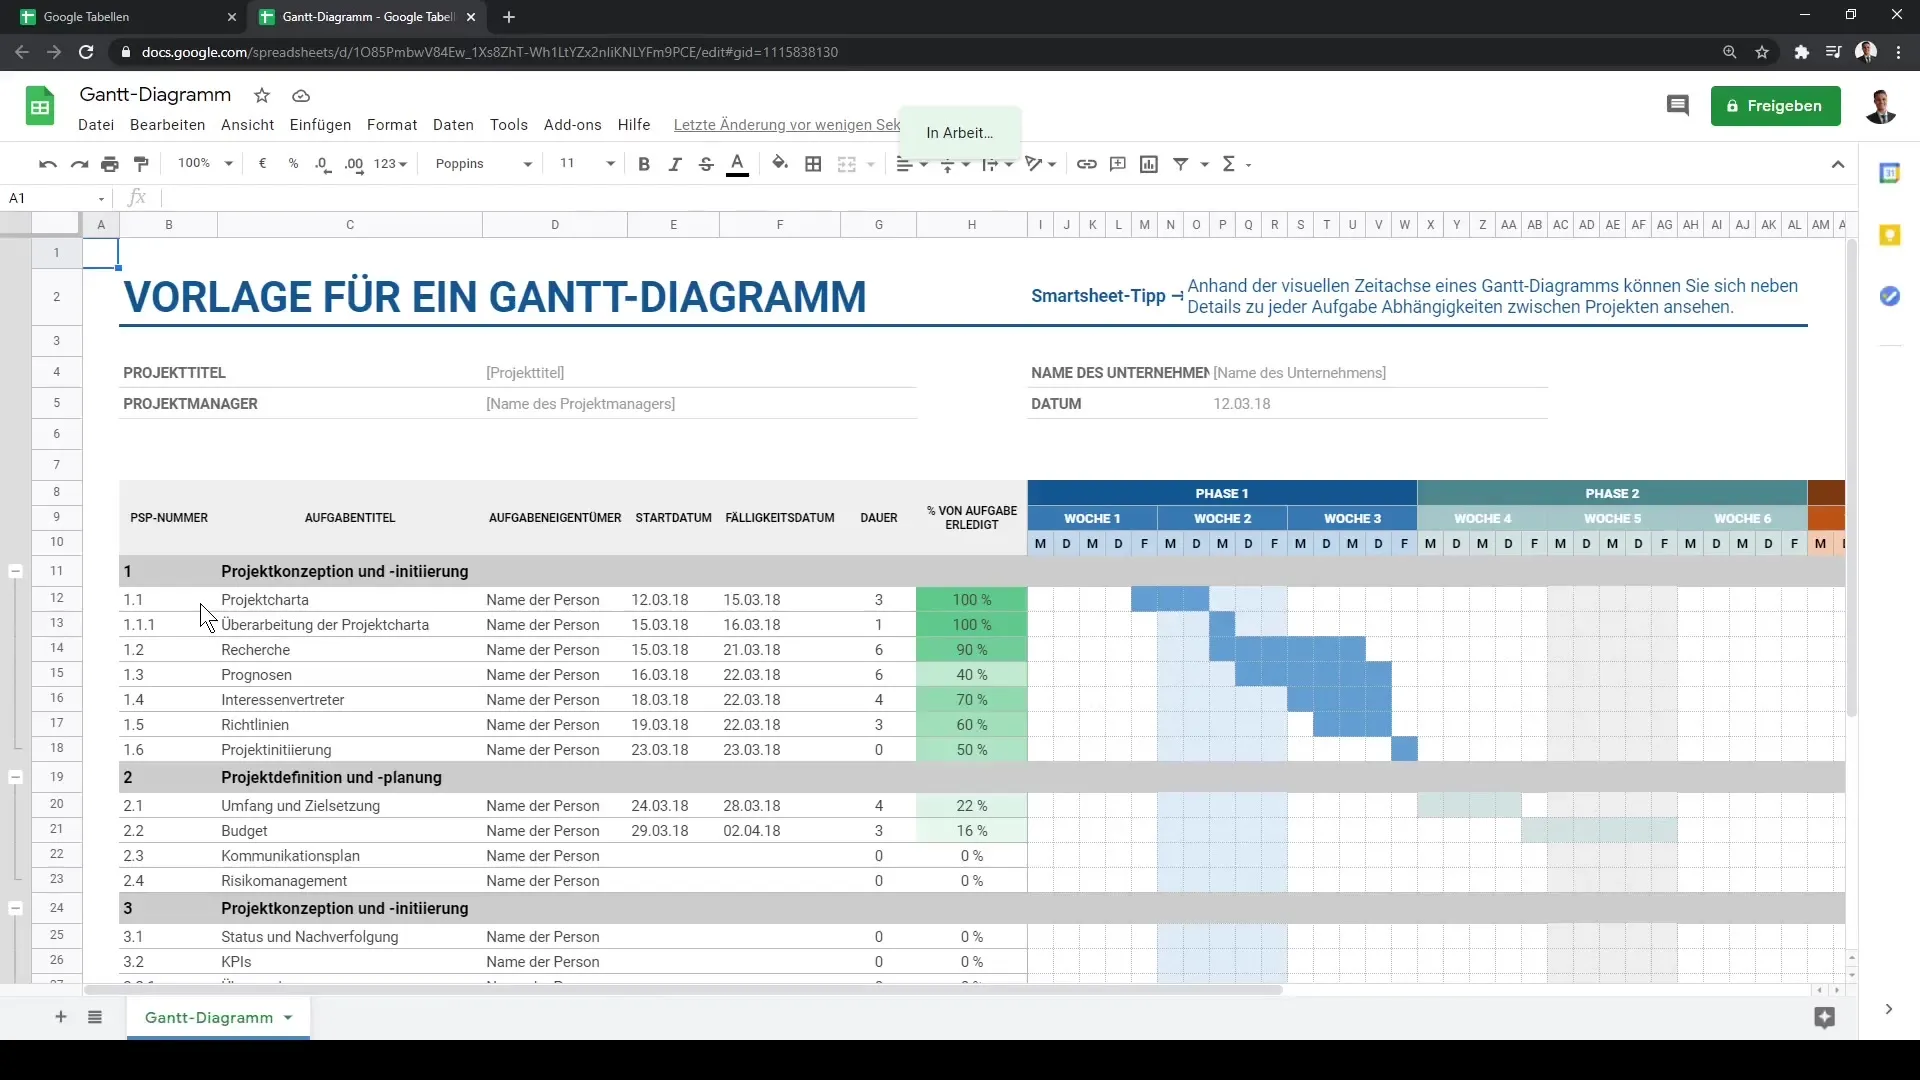Open the Format menu
This screenshot has width=1920, height=1080.
tap(392, 125)
